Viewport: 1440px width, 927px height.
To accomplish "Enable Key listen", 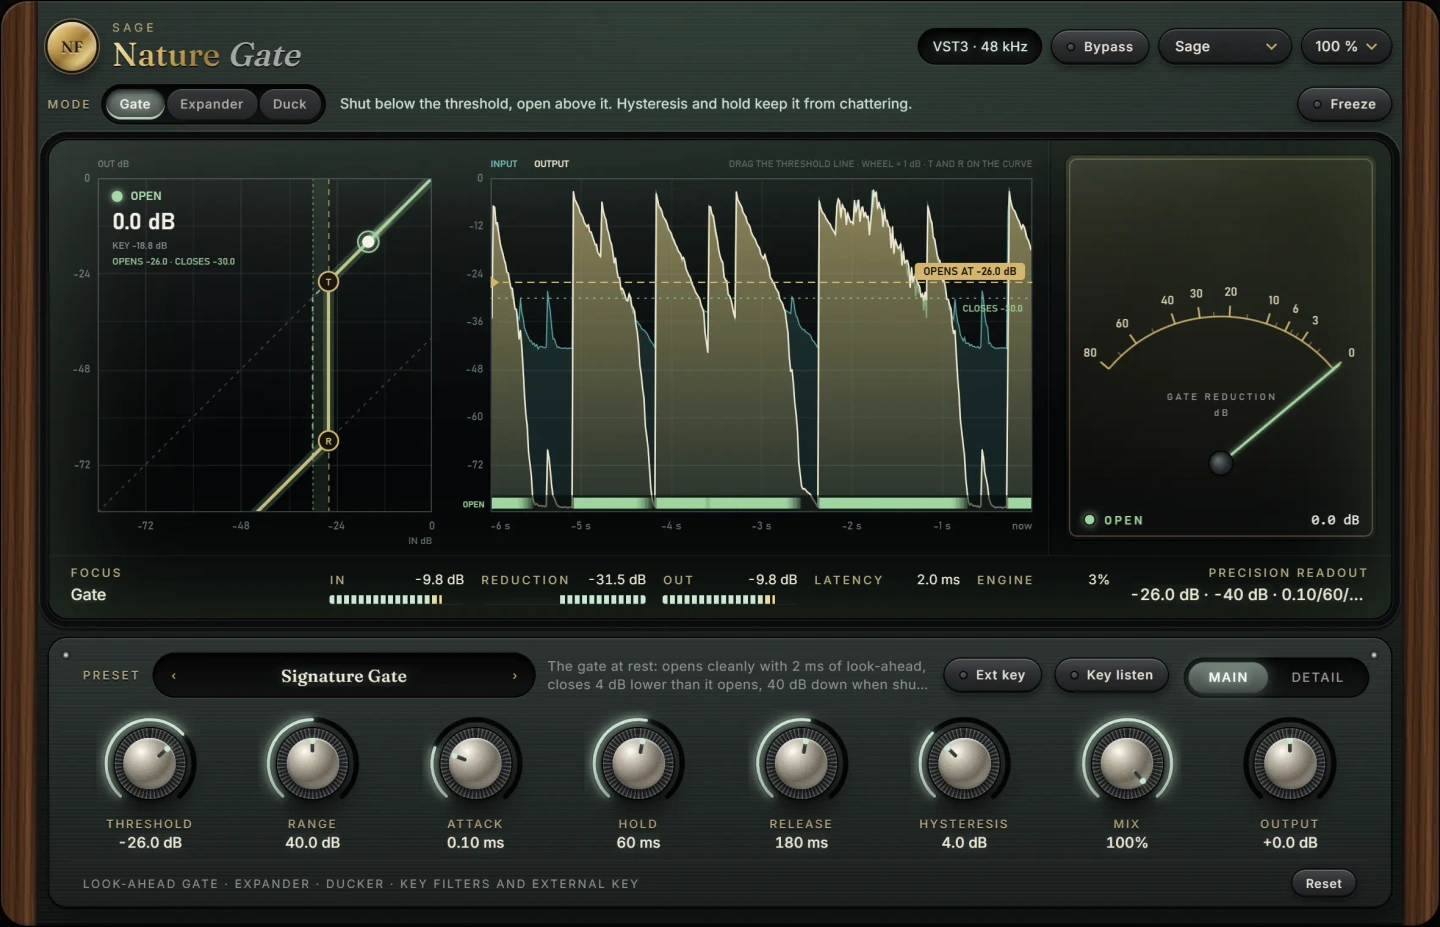I will [x=1111, y=675].
